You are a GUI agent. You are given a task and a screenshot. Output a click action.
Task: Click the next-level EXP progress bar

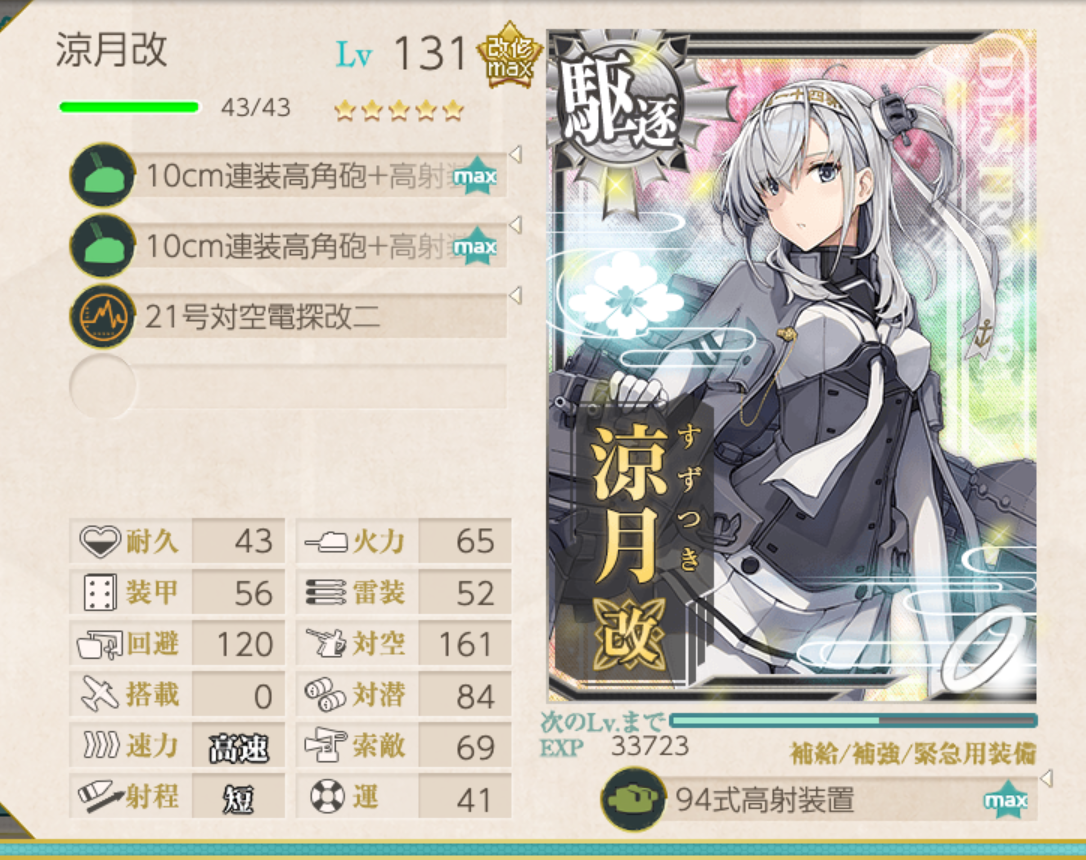coord(853,721)
